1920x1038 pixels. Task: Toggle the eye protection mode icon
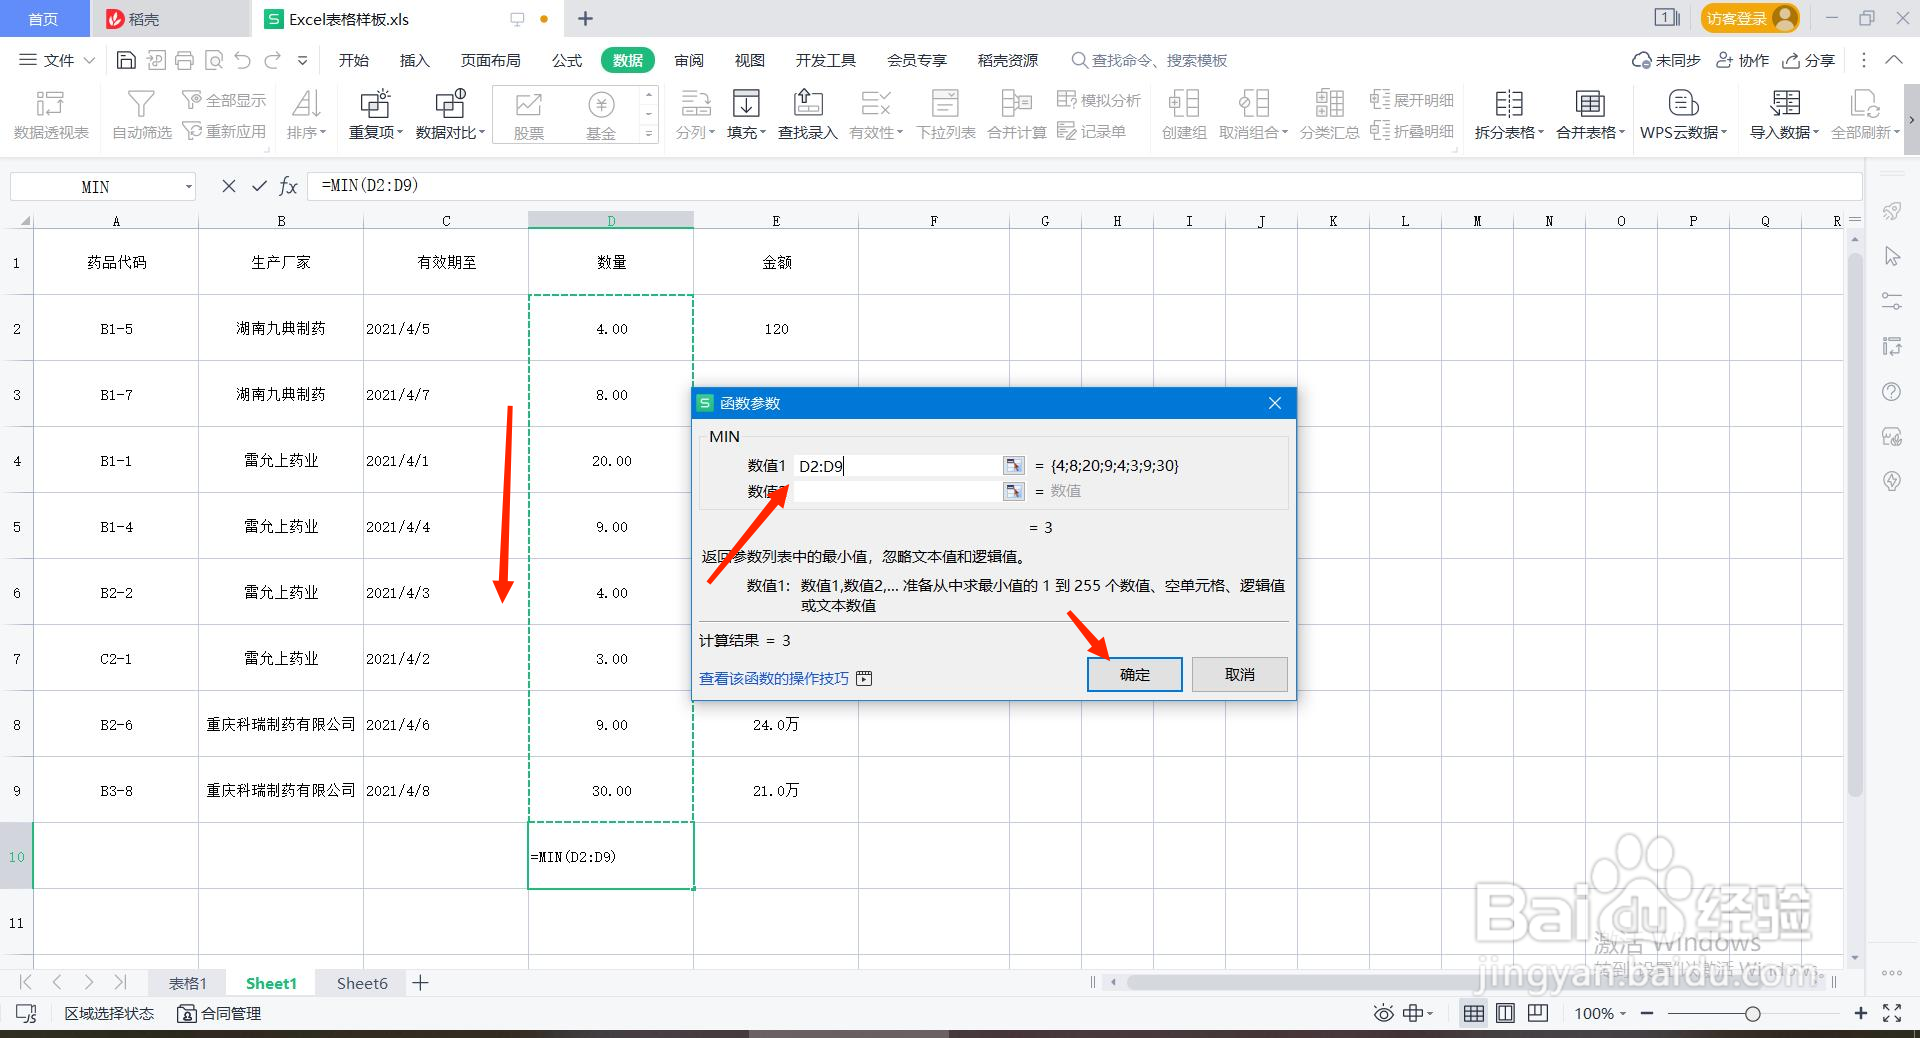1383,1013
